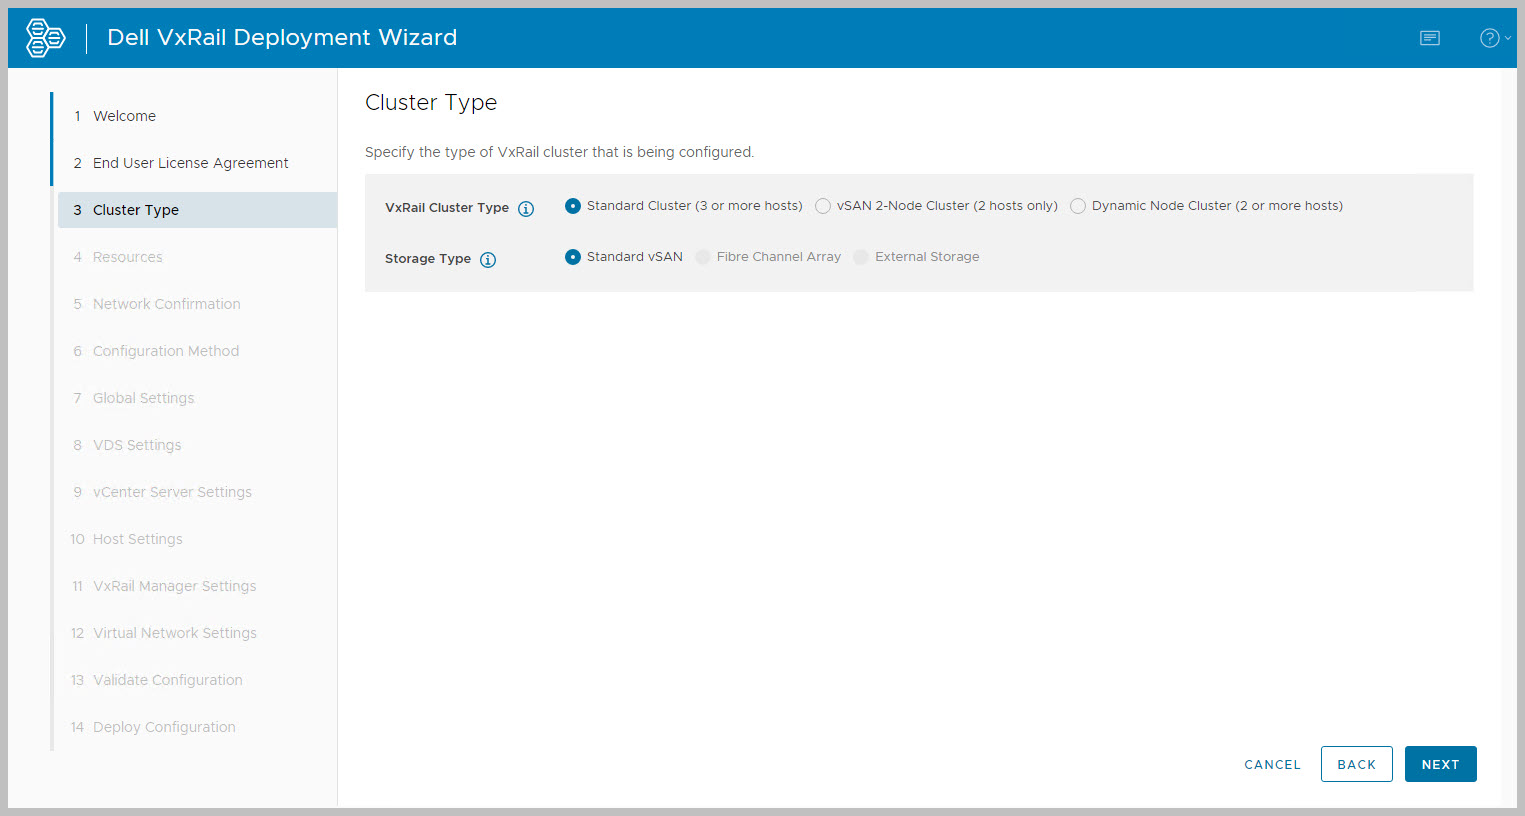This screenshot has width=1525, height=816.
Task: Select the Cluster Type step
Action: [x=197, y=210]
